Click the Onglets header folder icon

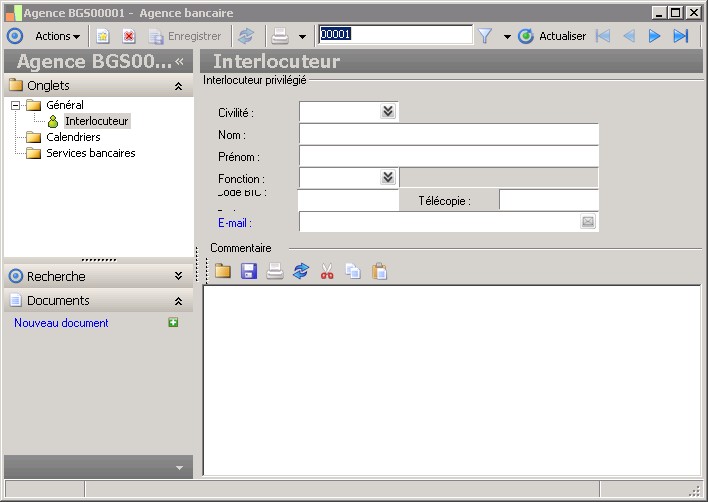point(16,85)
